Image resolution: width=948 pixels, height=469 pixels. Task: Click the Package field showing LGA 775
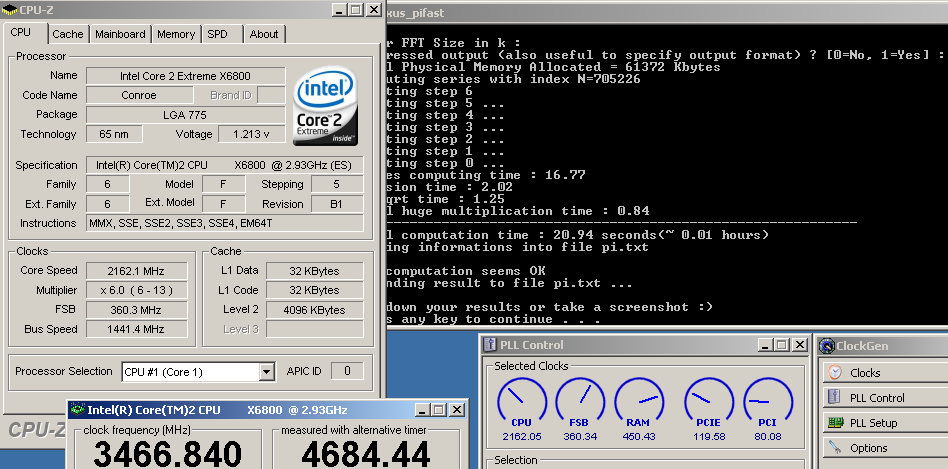[186, 114]
